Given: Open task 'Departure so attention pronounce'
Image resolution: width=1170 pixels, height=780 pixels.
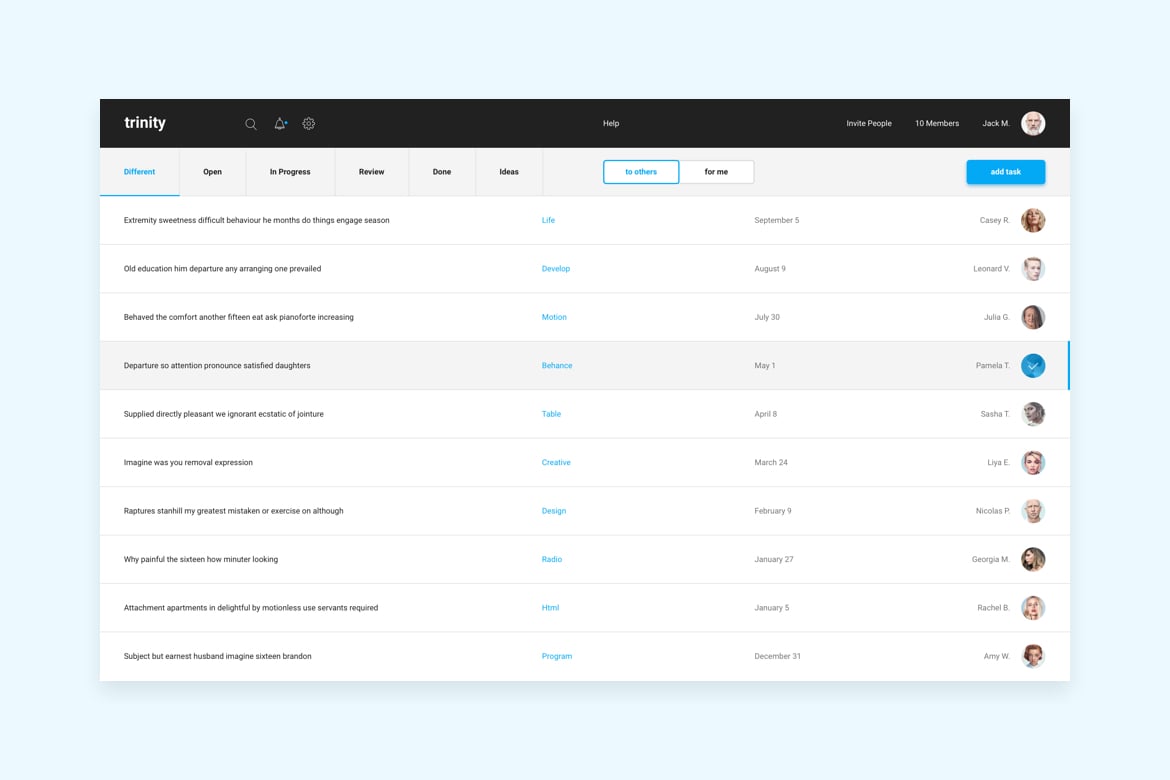Looking at the screenshot, I should 217,366.
